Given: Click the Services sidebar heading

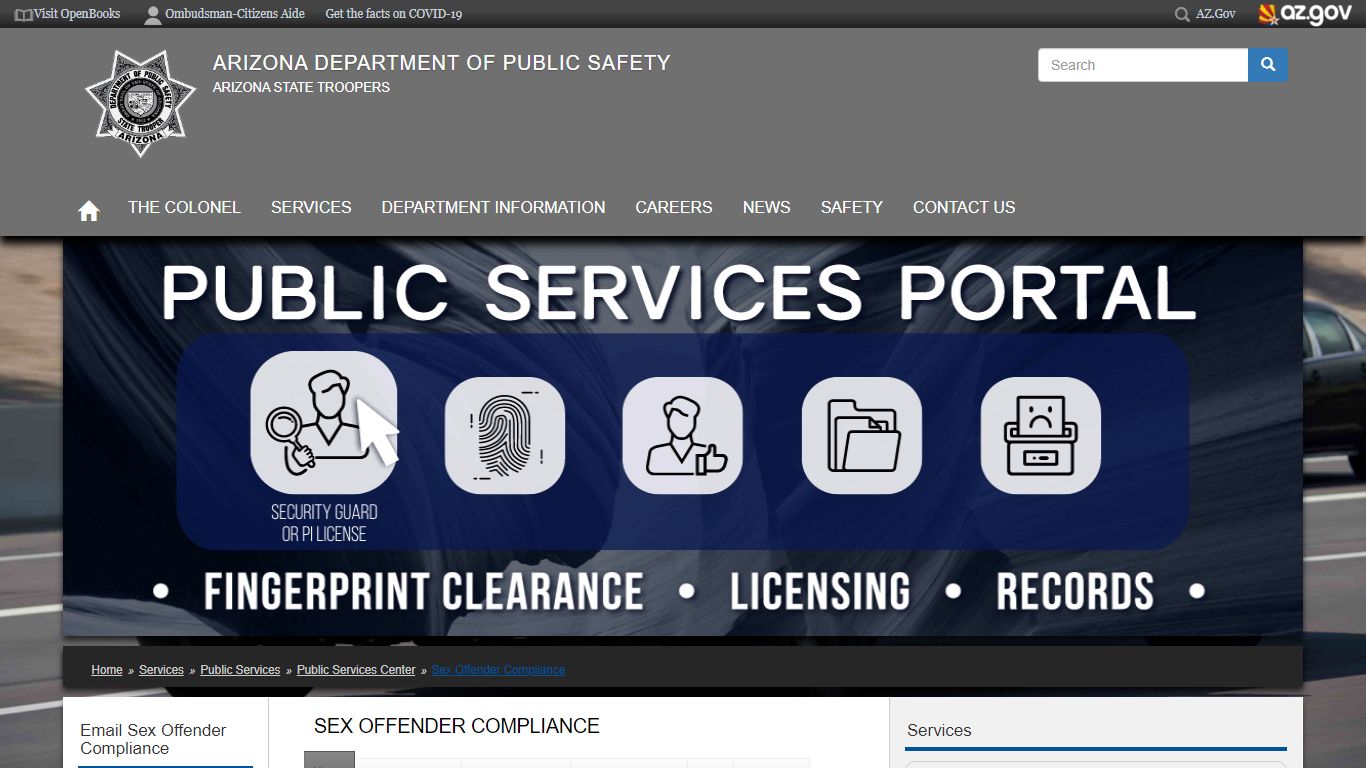Looking at the screenshot, I should [x=939, y=731].
